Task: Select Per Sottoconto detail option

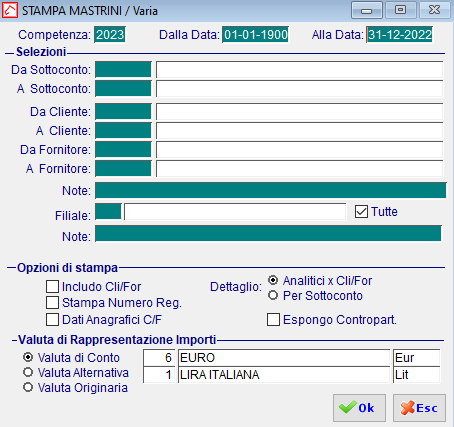Action: coord(273,295)
